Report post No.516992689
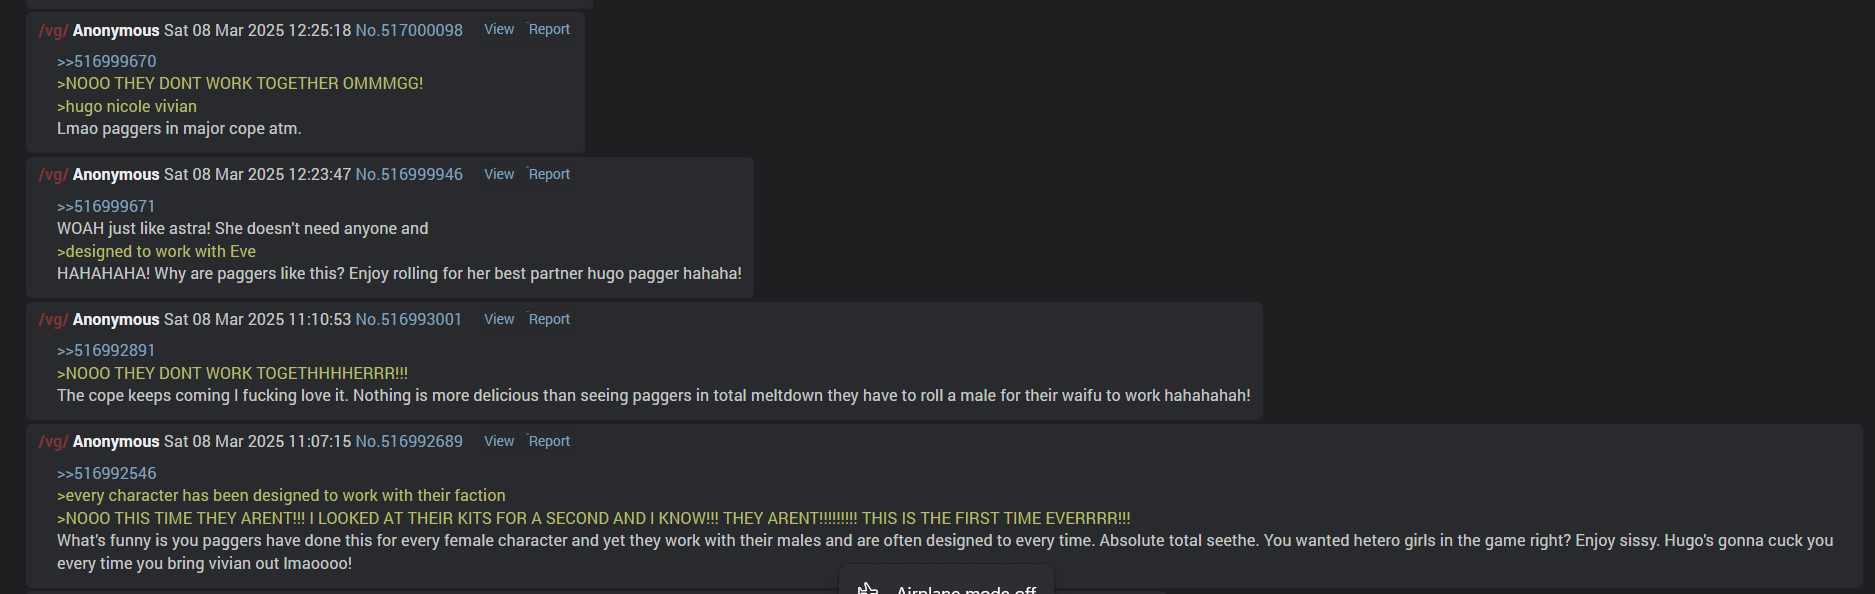Screen dimensions: 1875x594 [549, 441]
